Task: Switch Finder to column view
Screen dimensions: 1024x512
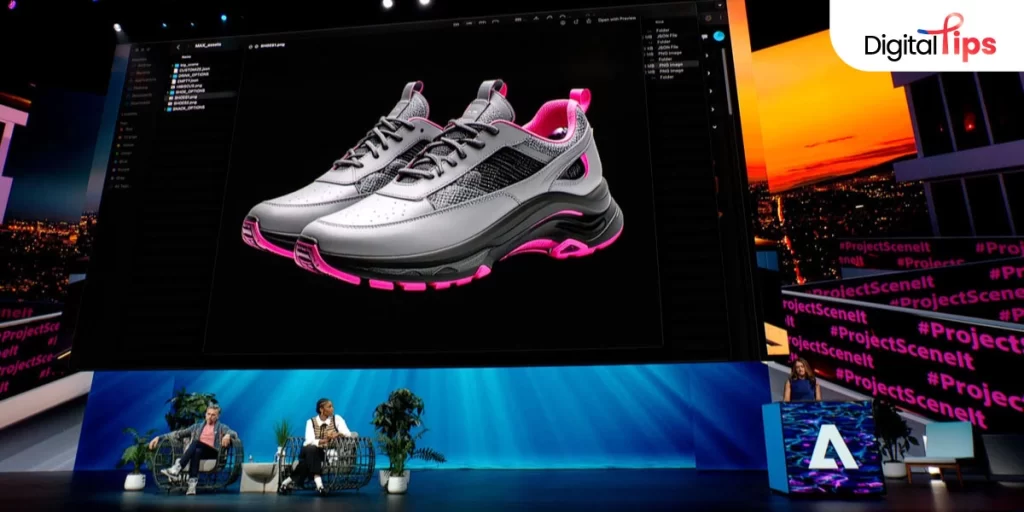Action: click(x=482, y=22)
